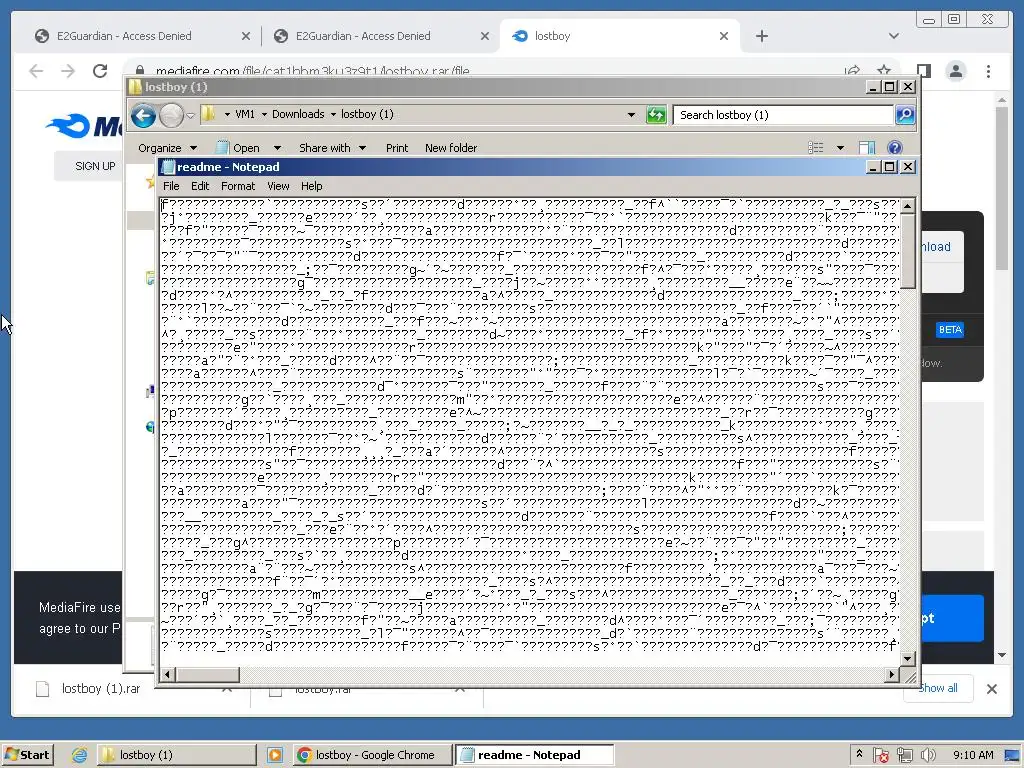Click New folder in Explorer toolbar
The width and height of the screenshot is (1024, 768).
451,148
